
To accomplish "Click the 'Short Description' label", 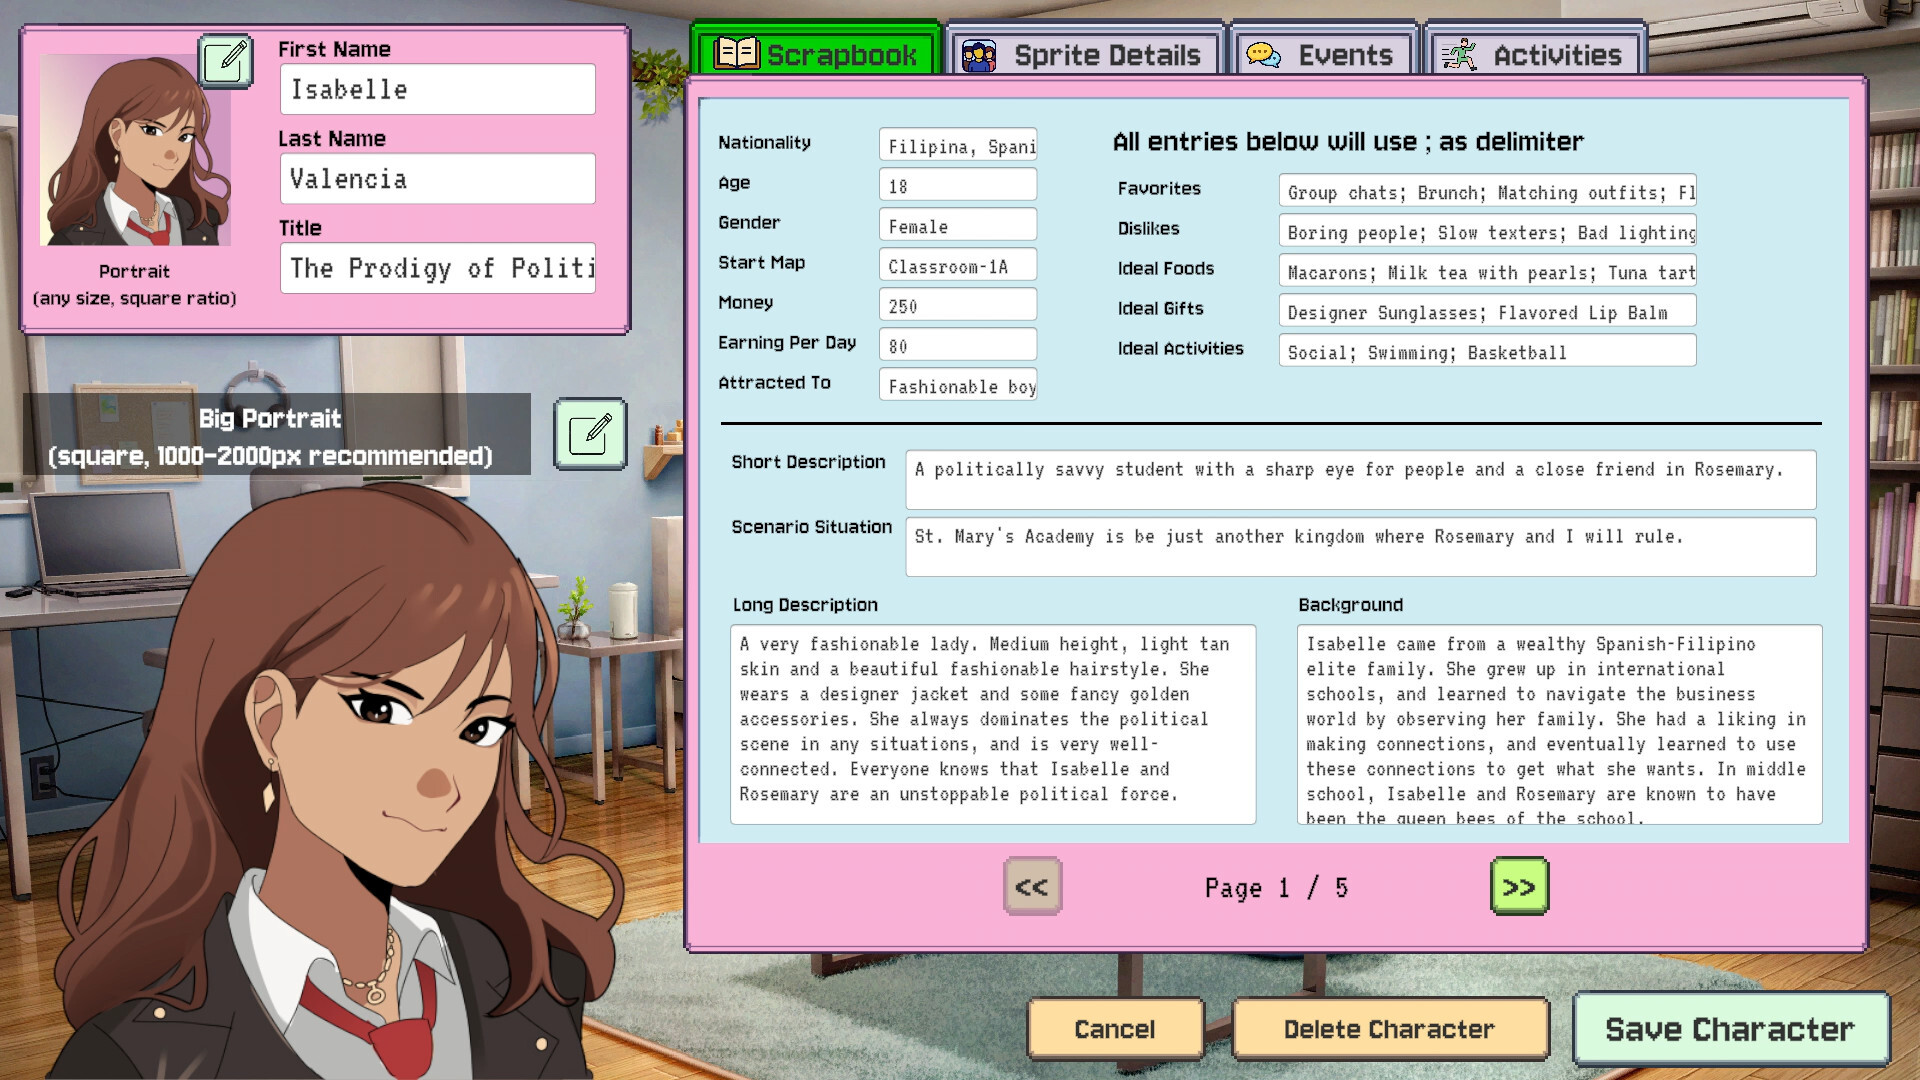I will [x=808, y=462].
